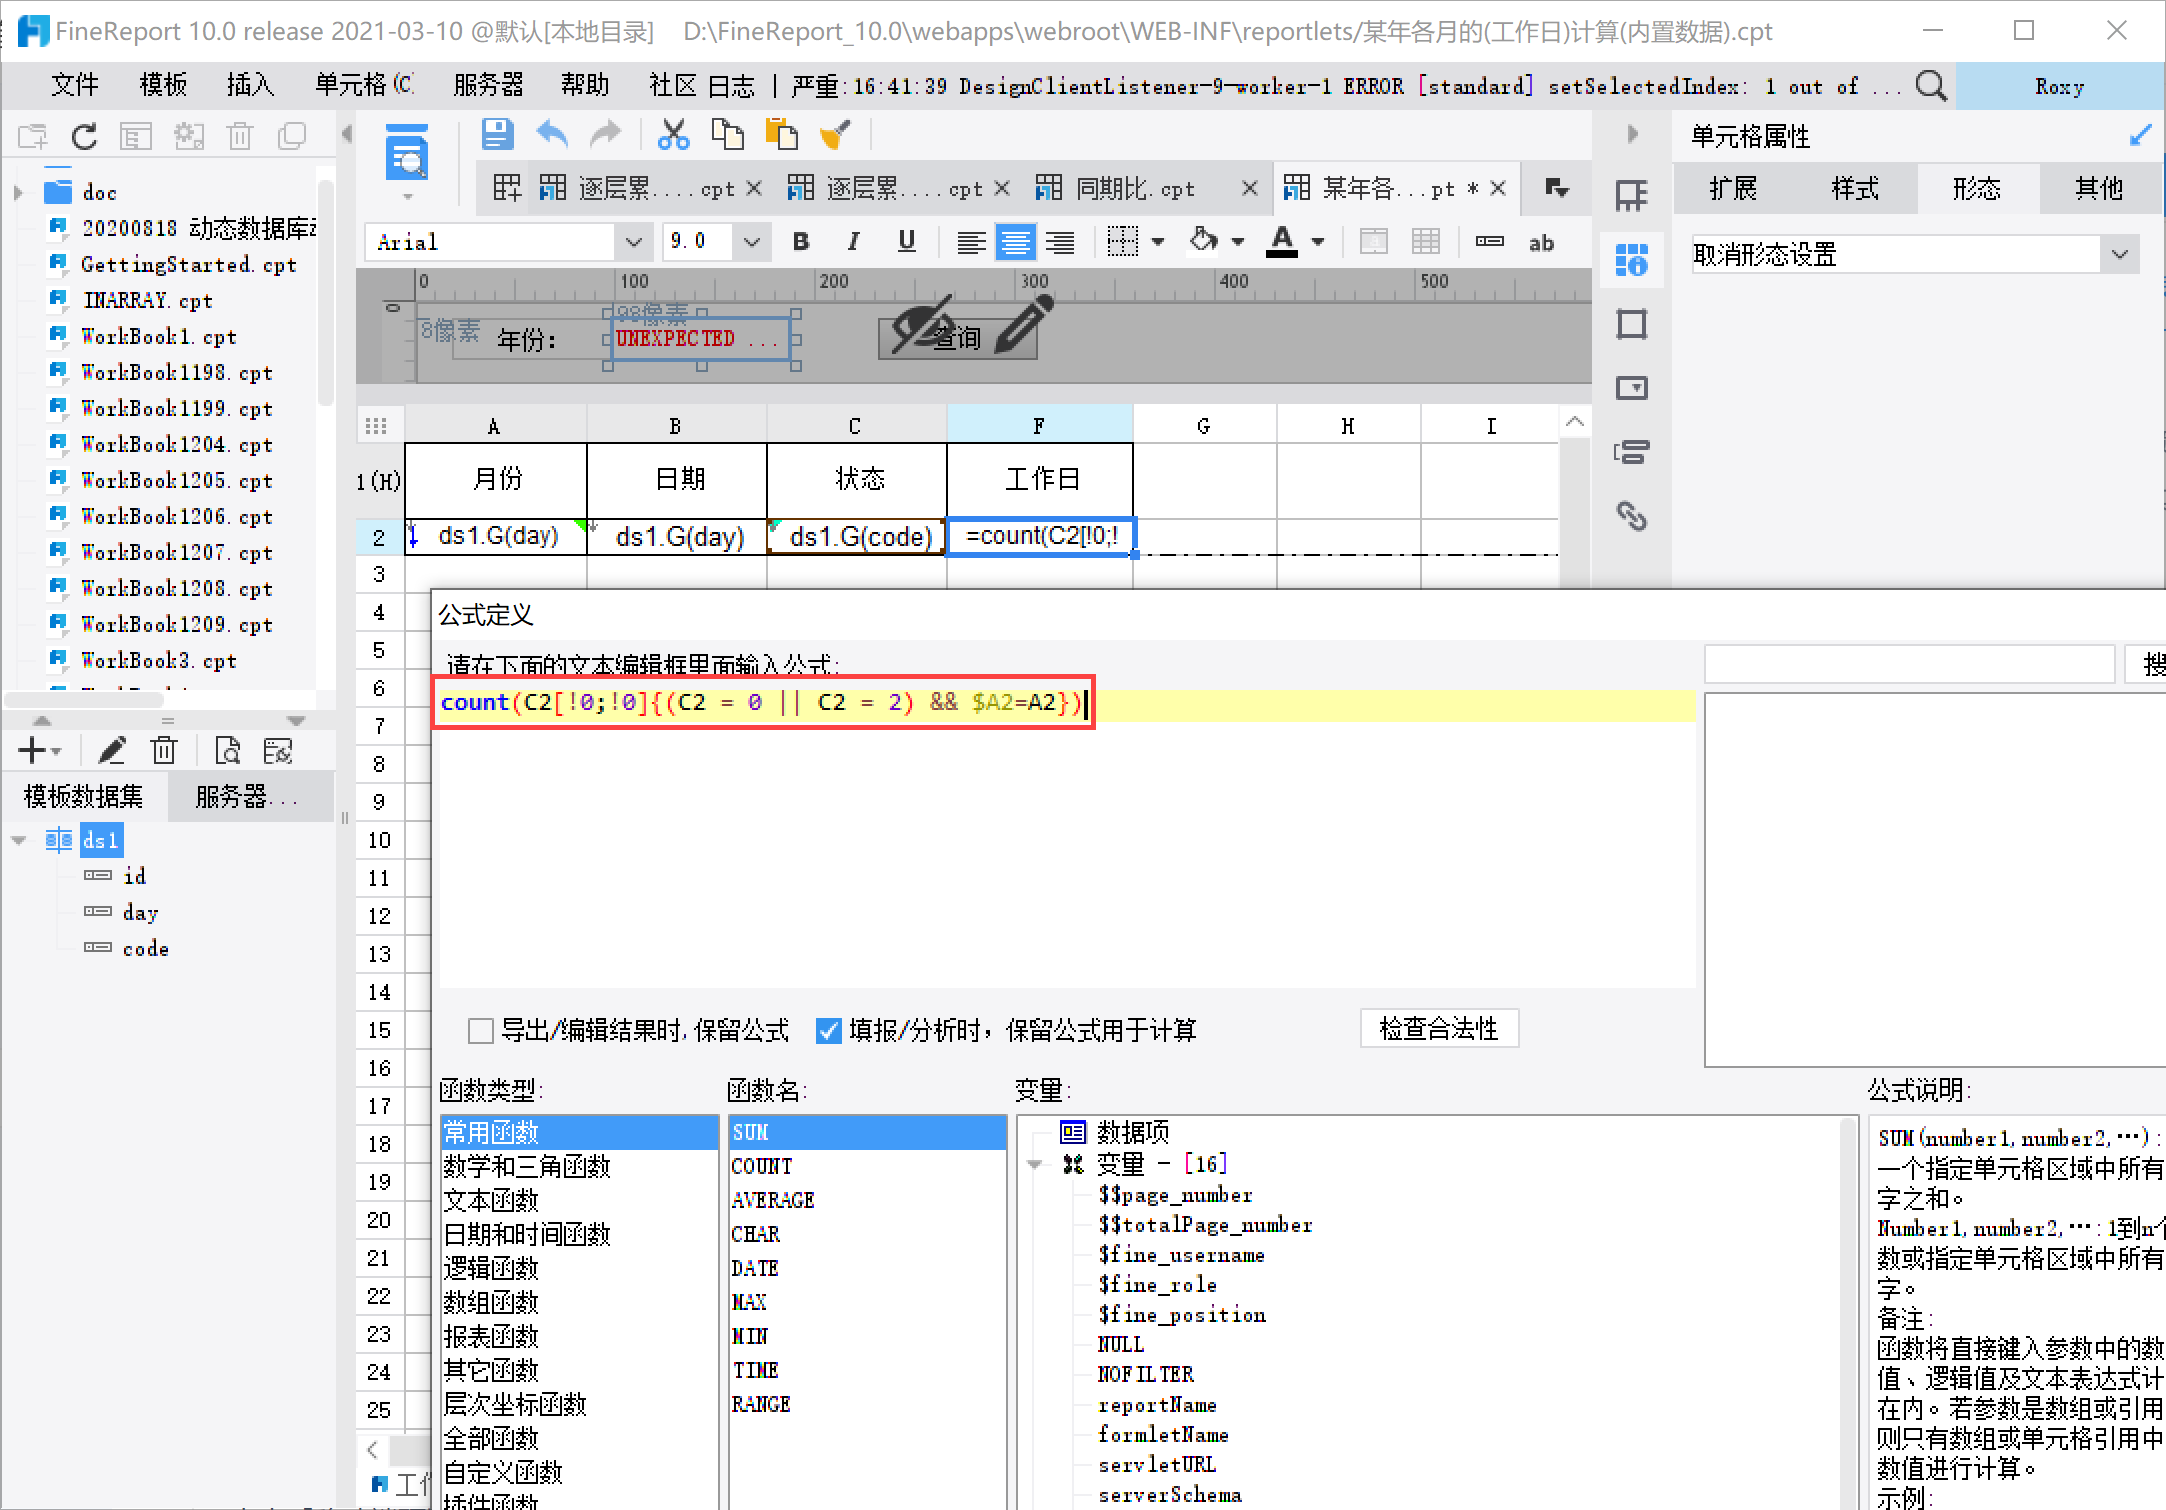
Task: Click the search magnifier icon in menu bar
Action: tap(1930, 86)
